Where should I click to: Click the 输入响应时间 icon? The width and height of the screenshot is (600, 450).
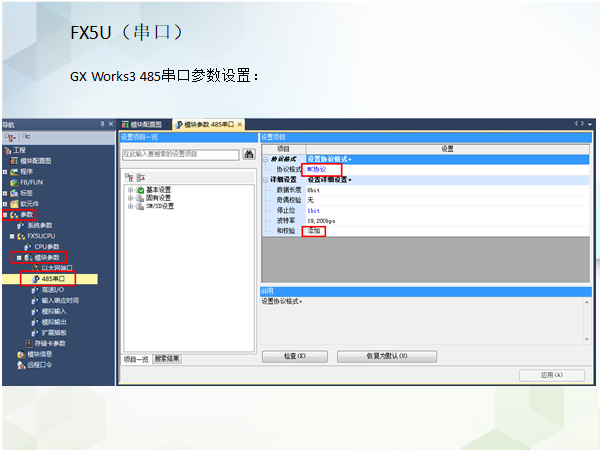coord(35,300)
